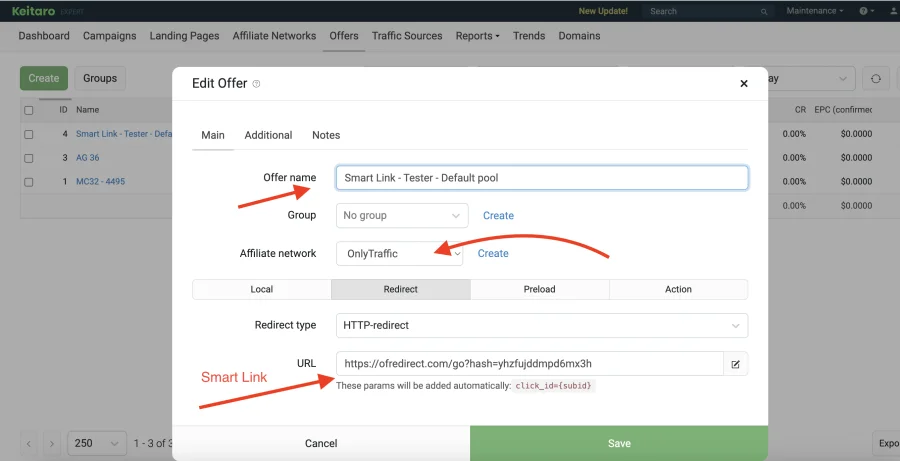Click the URL macro edit icon
This screenshot has height=461, width=900.
pos(735,364)
